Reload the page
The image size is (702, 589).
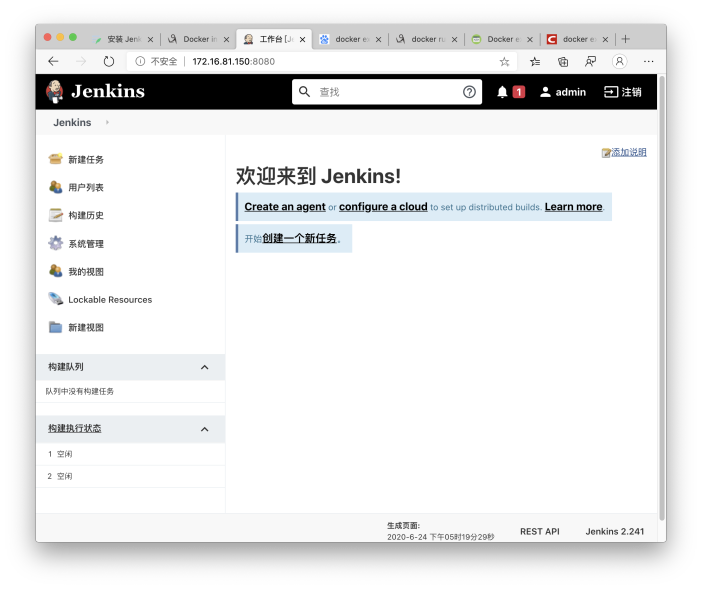tap(109, 61)
